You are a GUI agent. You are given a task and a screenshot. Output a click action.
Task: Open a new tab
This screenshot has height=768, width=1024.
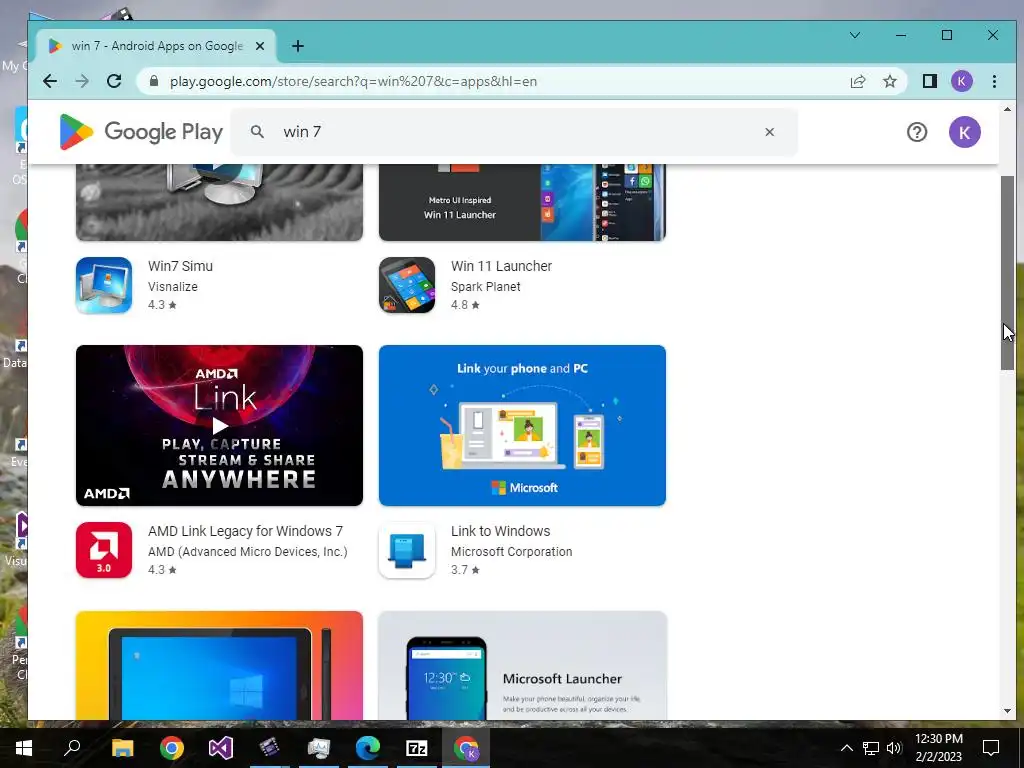[298, 46]
